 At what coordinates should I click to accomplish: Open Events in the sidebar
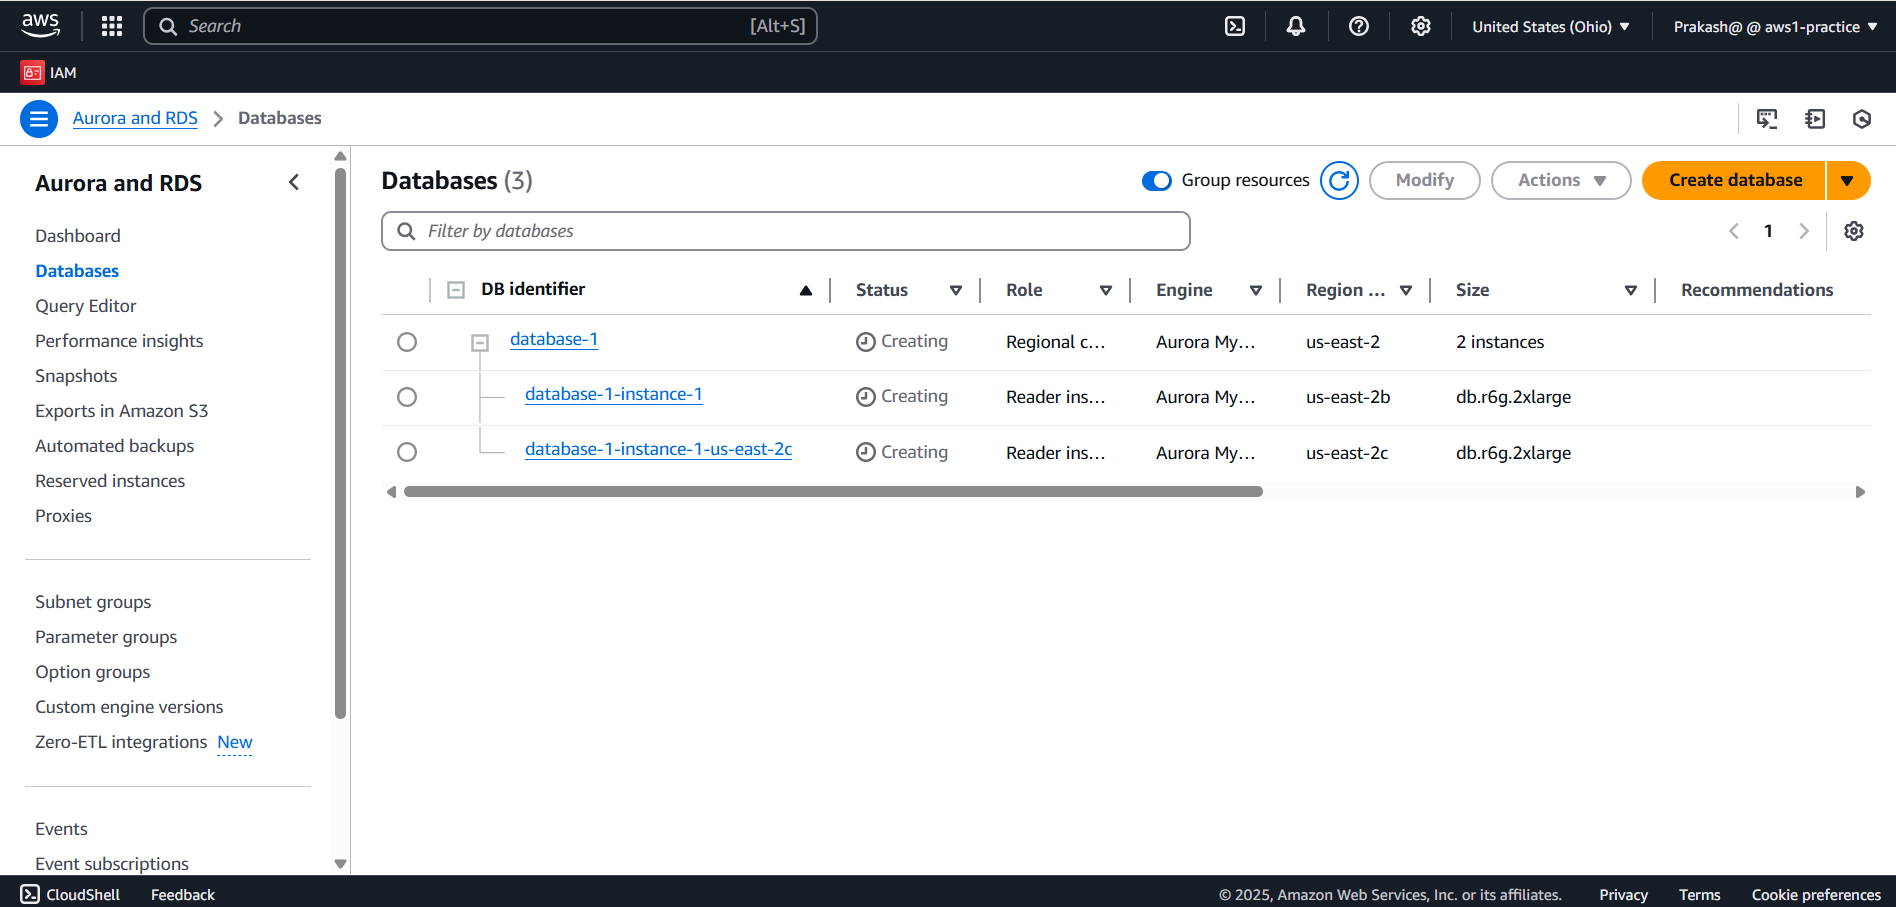61,829
